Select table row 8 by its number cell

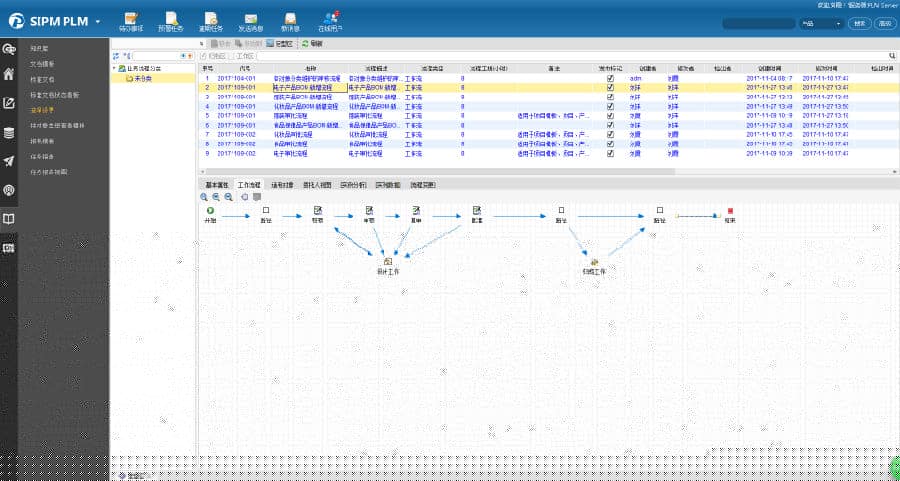click(x=206, y=144)
